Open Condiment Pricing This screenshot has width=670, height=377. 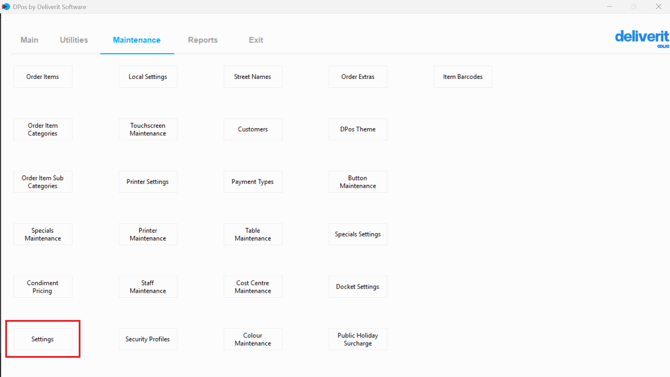point(43,287)
